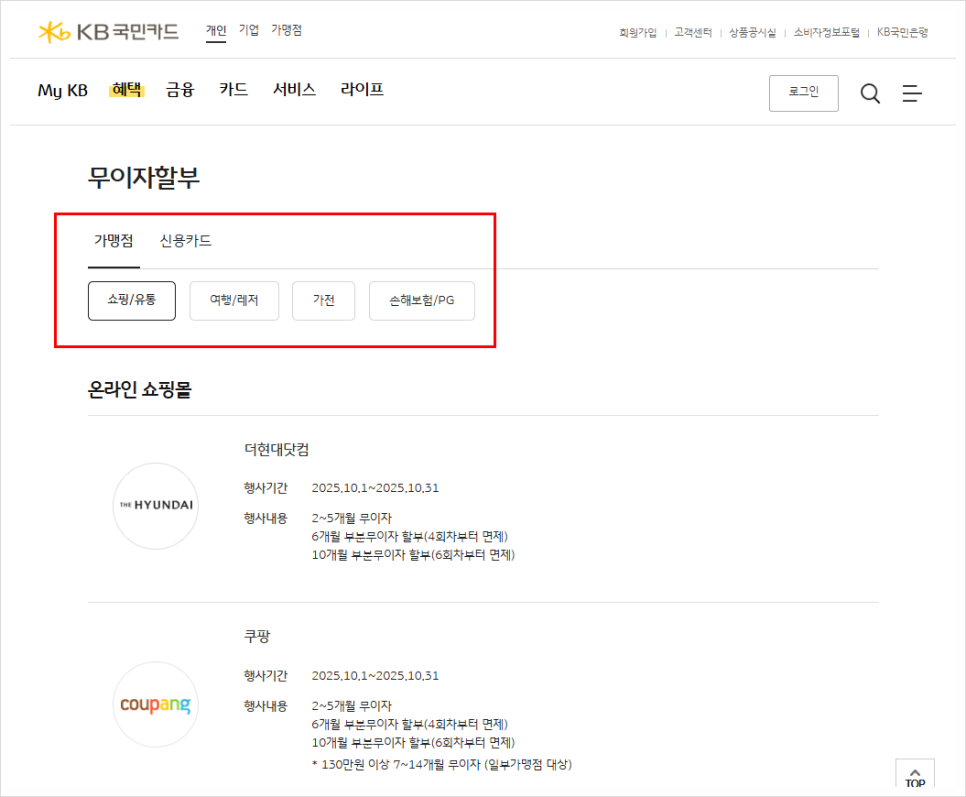The height and width of the screenshot is (797, 966).
Task: Open the hamburger full menu icon
Action: [x=911, y=93]
